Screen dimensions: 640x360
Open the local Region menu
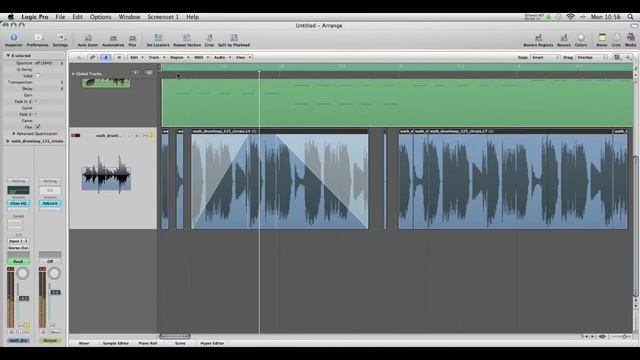[x=179, y=58]
